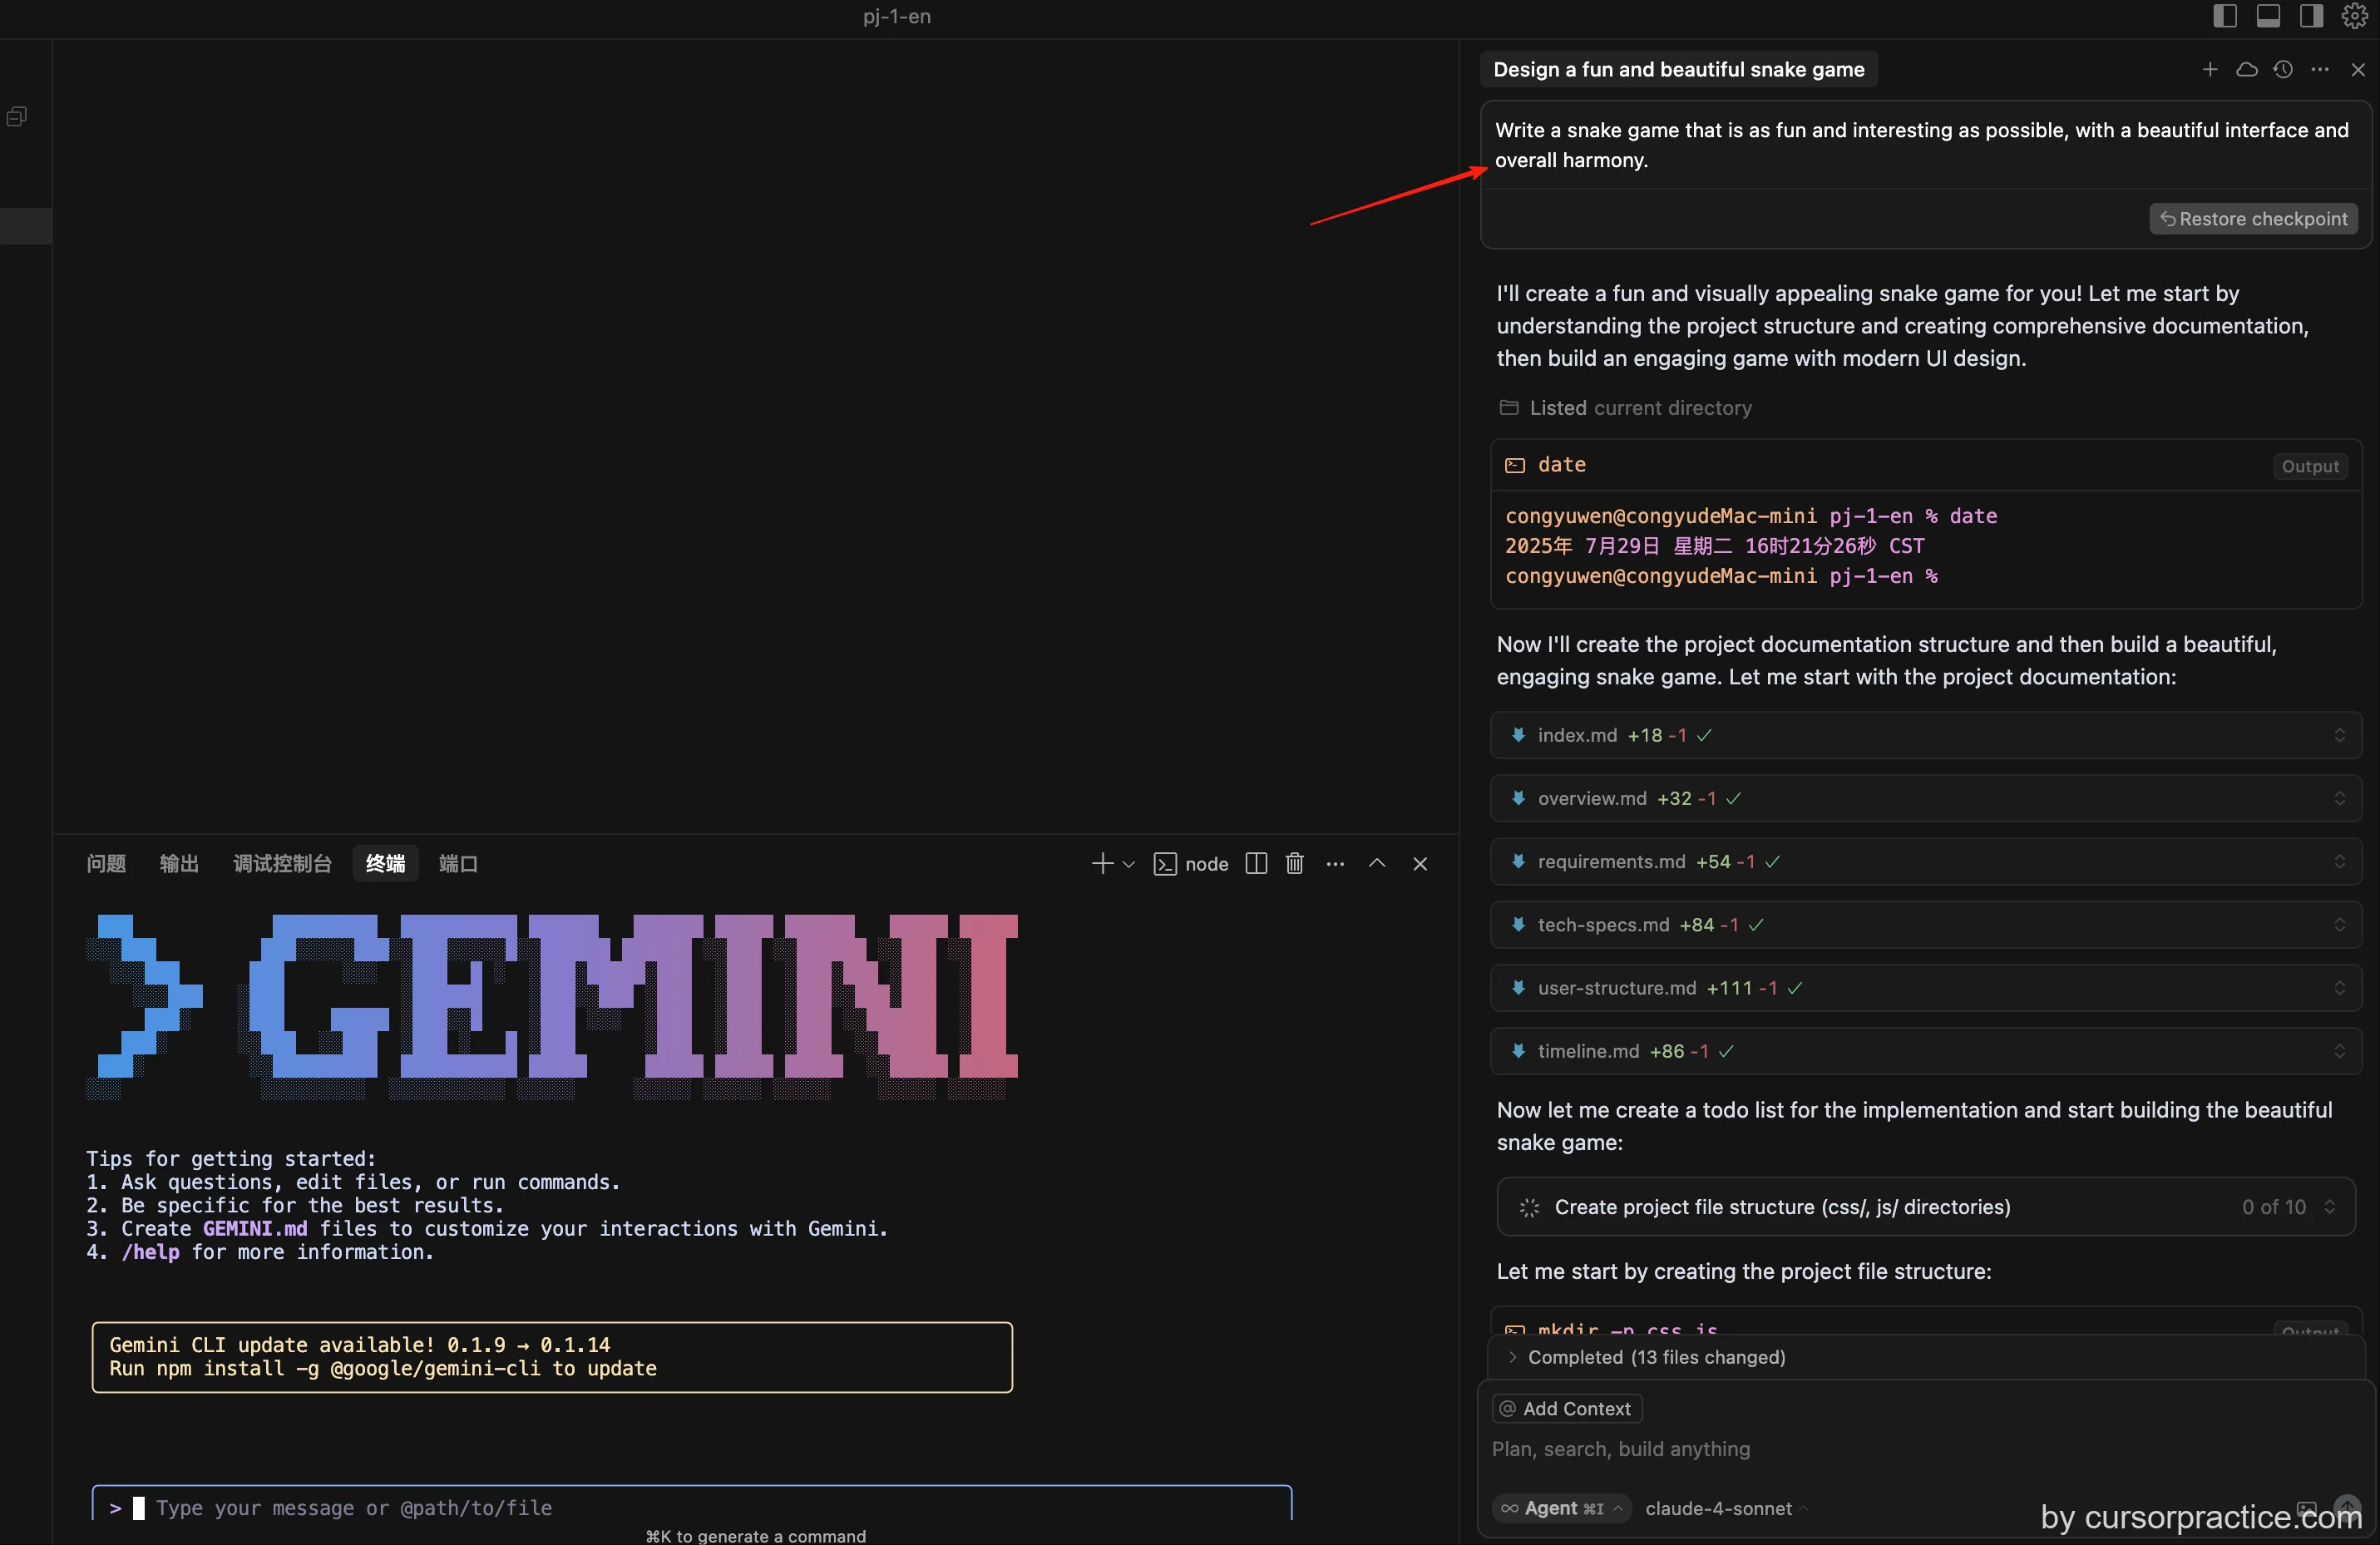Viewport: 2380px width, 1545px height.
Task: Open the new terminal profile dropdown arrow
Action: pyautogui.click(x=1129, y=864)
